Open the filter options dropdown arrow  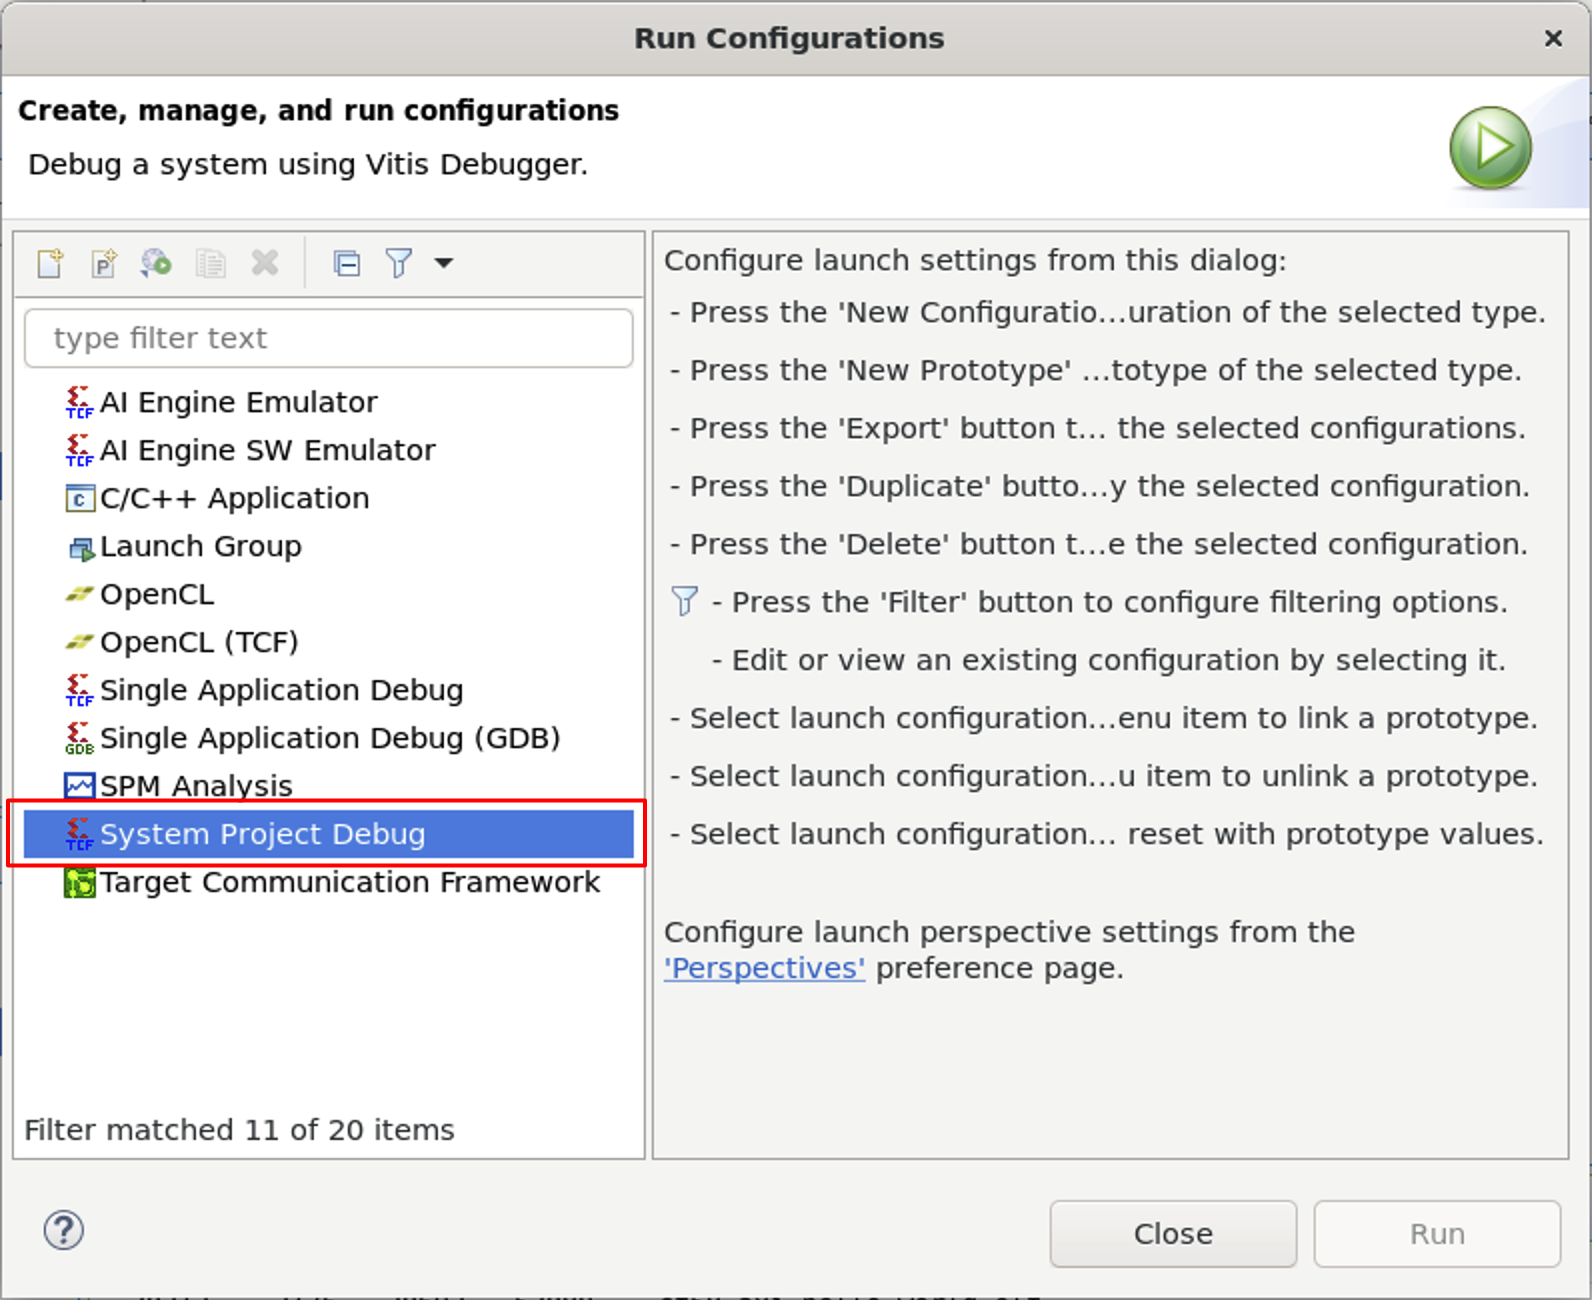(444, 263)
